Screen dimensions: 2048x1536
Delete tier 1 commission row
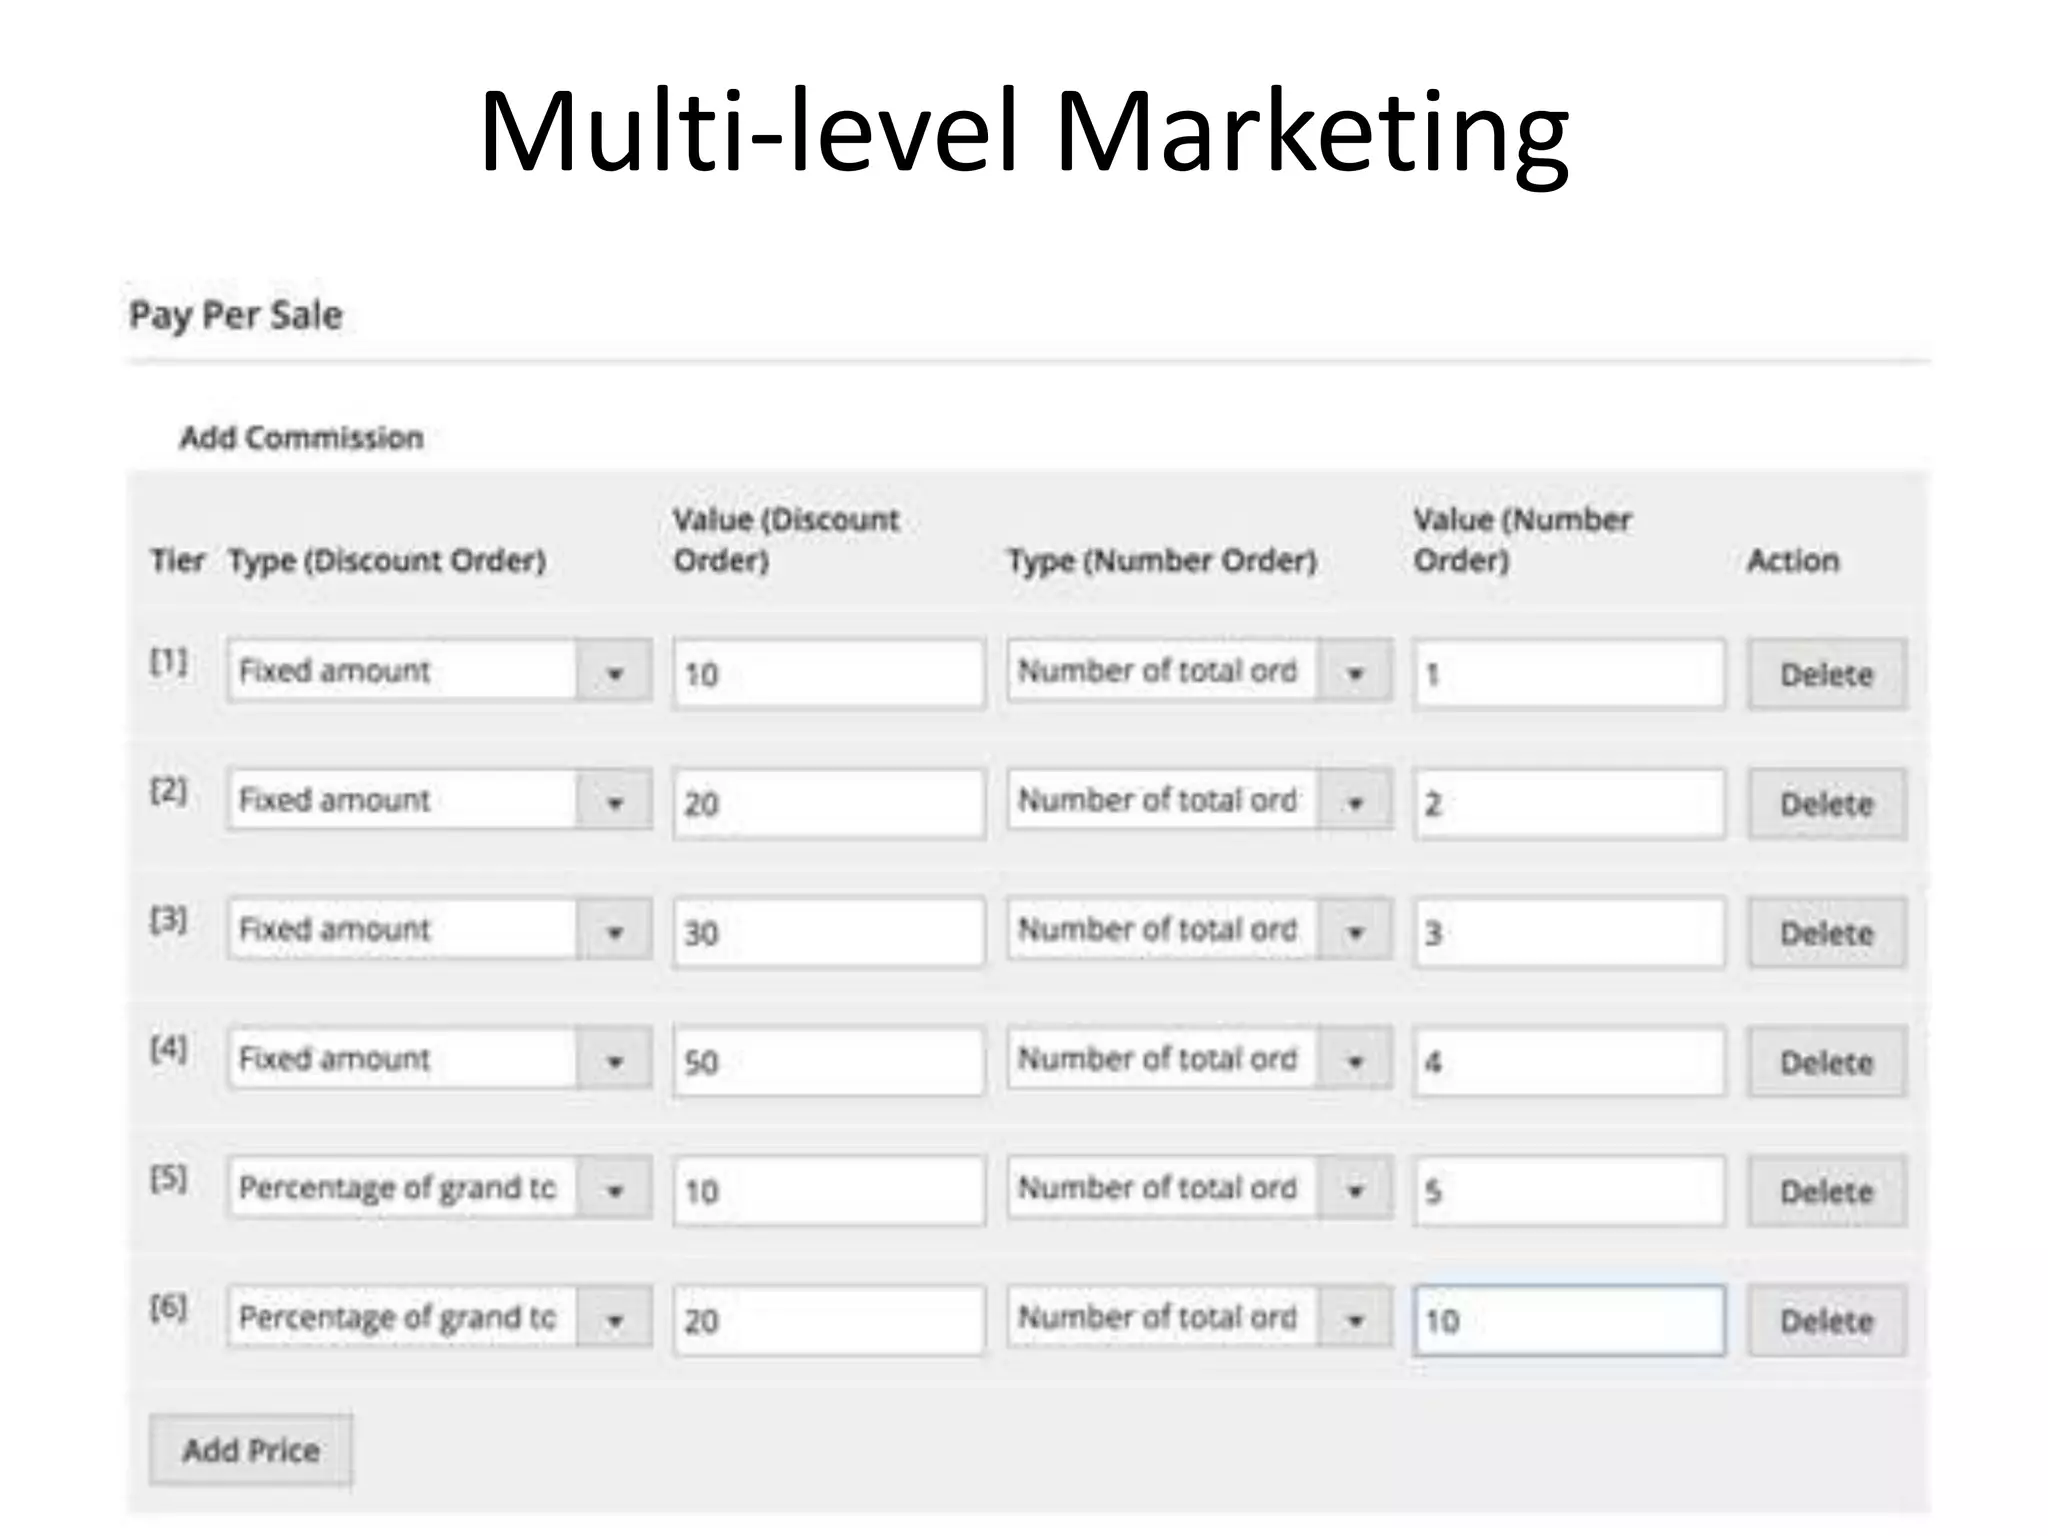click(1827, 674)
